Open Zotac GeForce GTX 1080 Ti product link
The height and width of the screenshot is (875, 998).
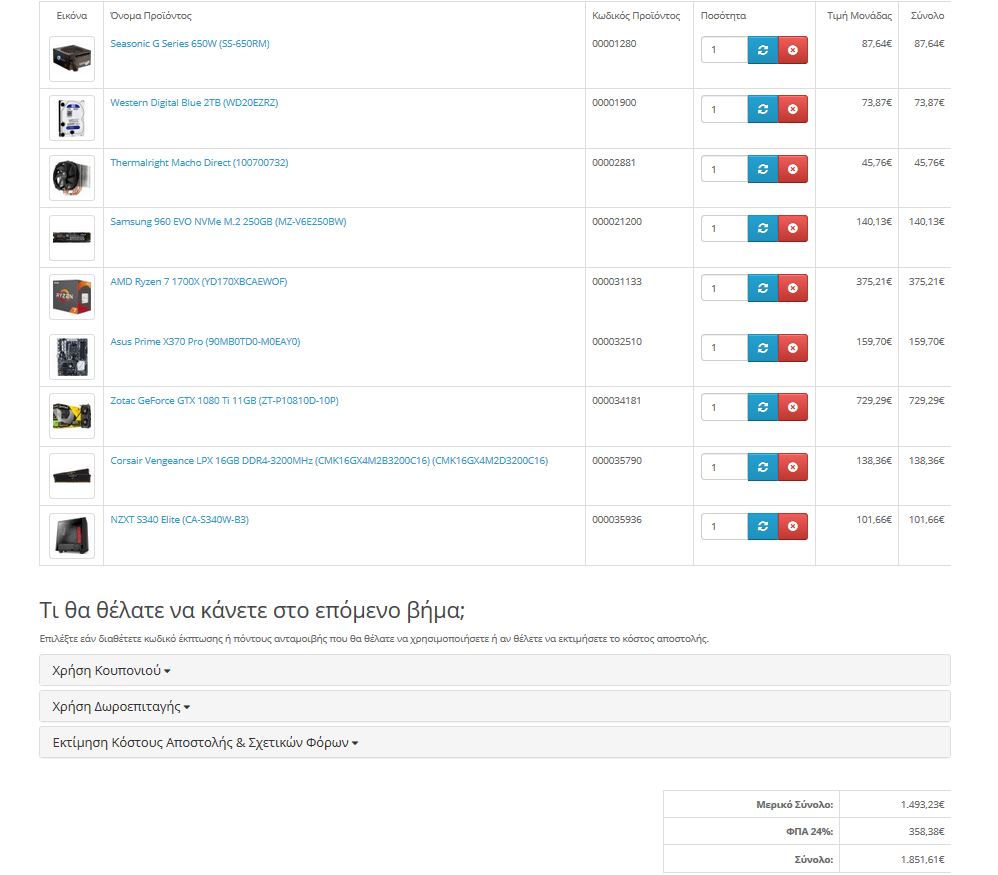tap(224, 400)
